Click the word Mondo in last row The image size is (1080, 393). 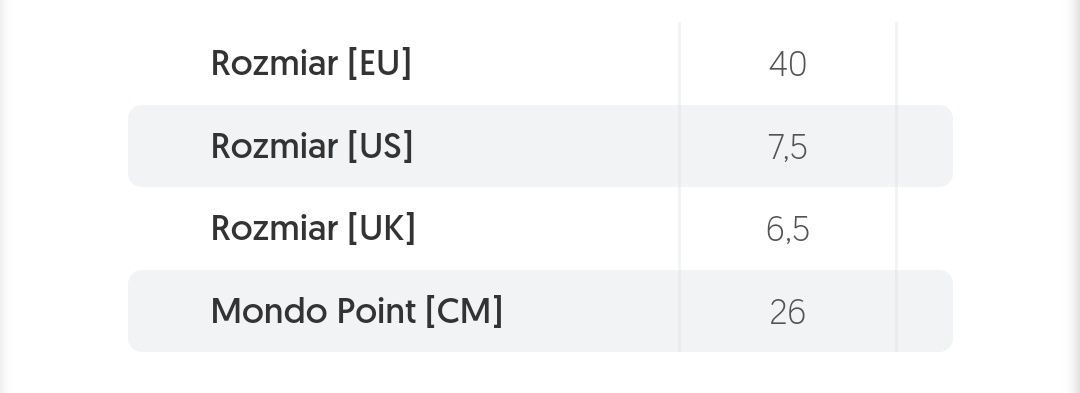point(269,311)
